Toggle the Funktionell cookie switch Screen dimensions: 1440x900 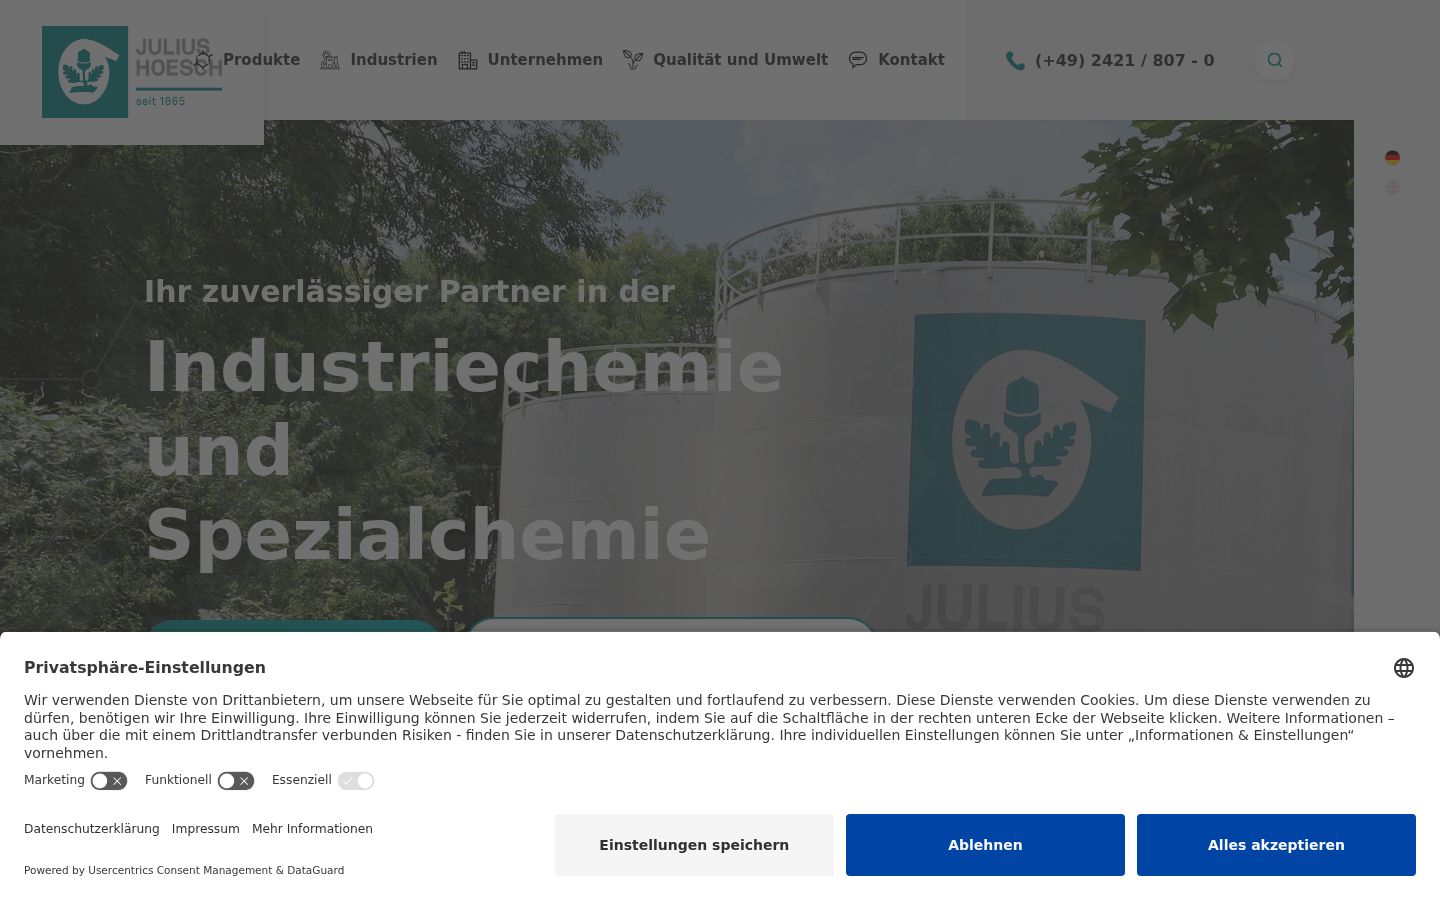(x=236, y=781)
